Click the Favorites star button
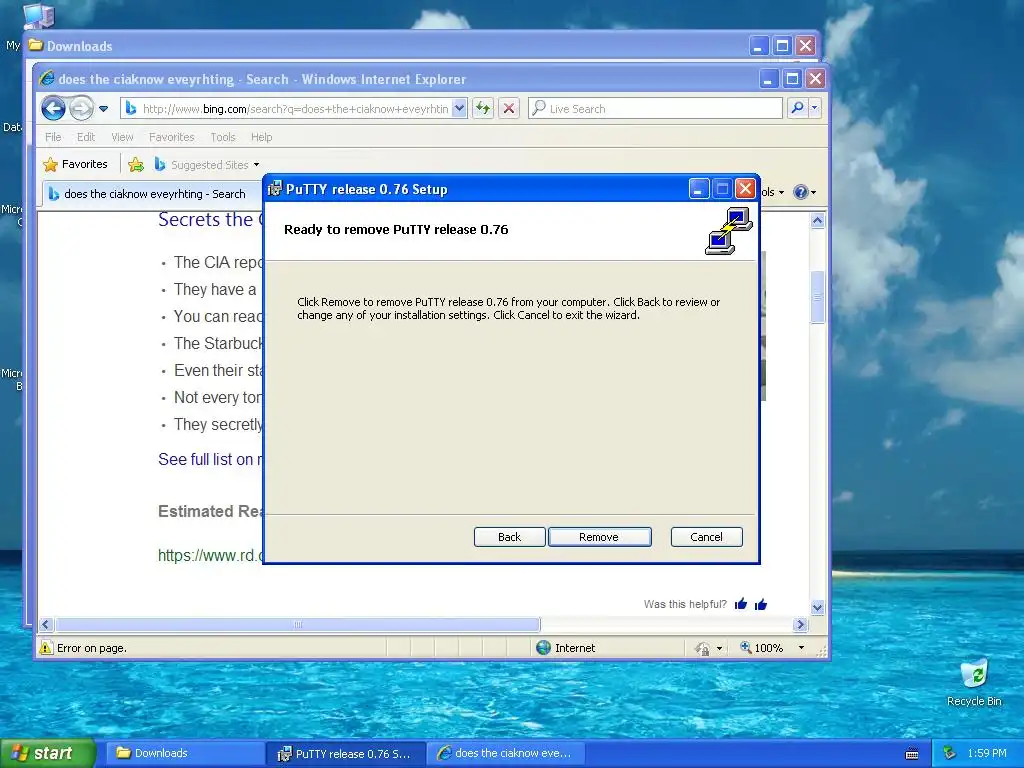 click(75, 165)
